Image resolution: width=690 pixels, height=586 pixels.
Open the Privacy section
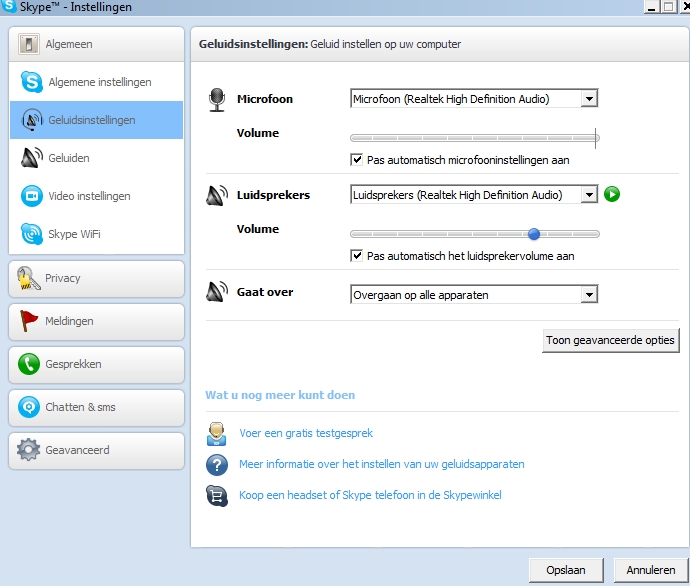pos(96,278)
